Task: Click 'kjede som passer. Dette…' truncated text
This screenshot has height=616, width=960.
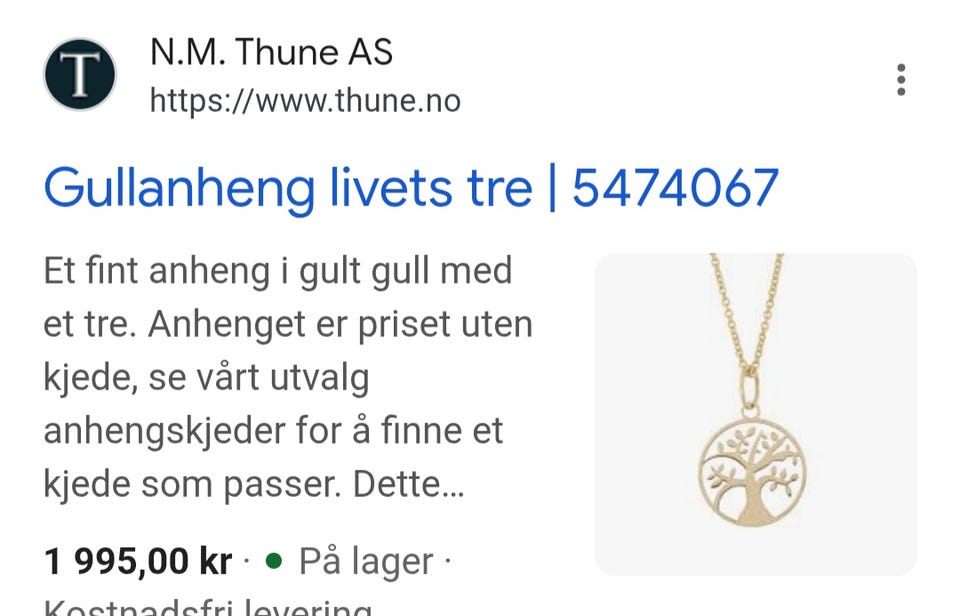Action: [254, 484]
